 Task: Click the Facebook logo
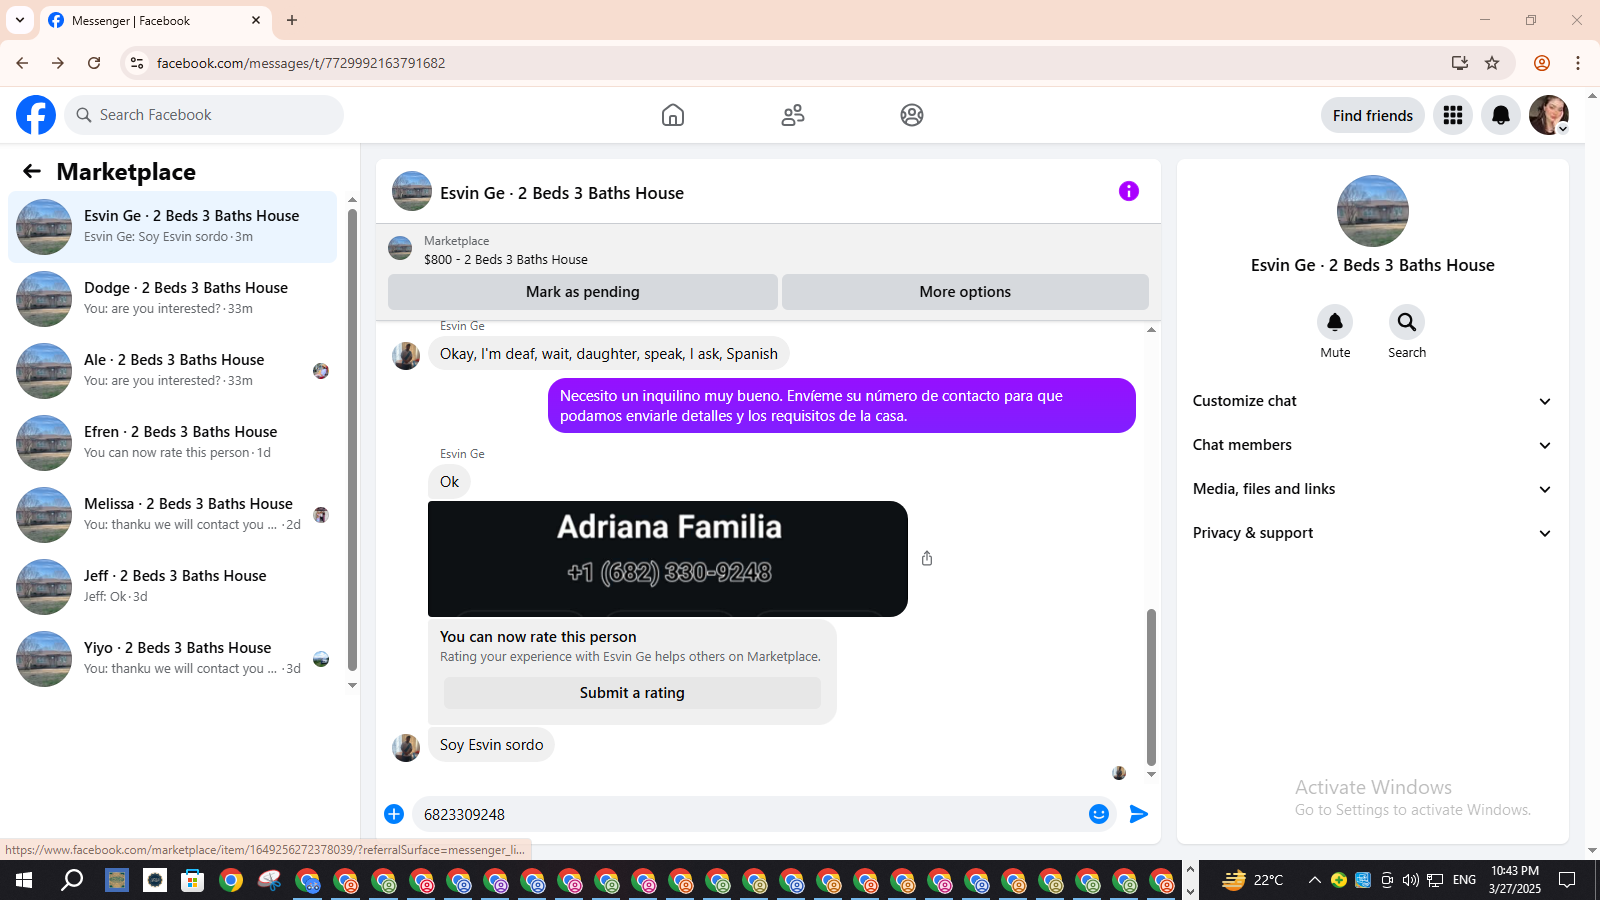coord(36,115)
